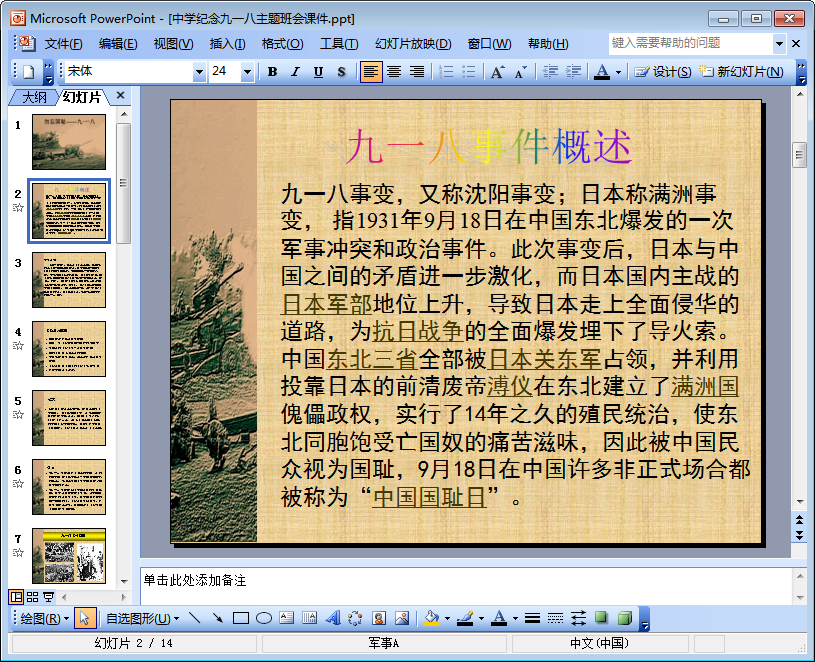The width and height of the screenshot is (815, 662).
Task: Open font name dropdown 宋体
Action: tap(199, 72)
